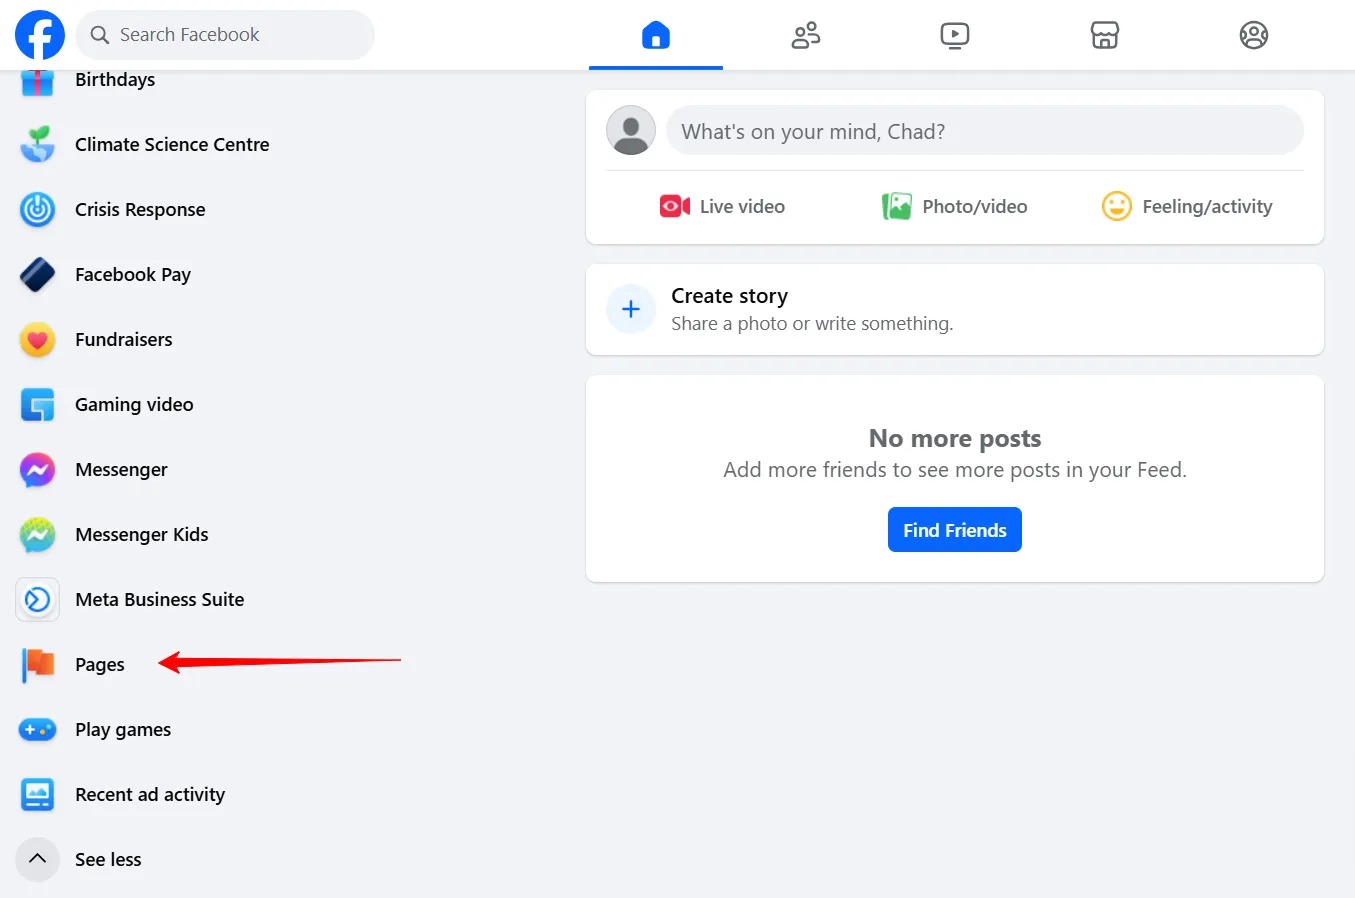The width and height of the screenshot is (1355, 898).
Task: Click the Search Facebook input field
Action: [224, 34]
